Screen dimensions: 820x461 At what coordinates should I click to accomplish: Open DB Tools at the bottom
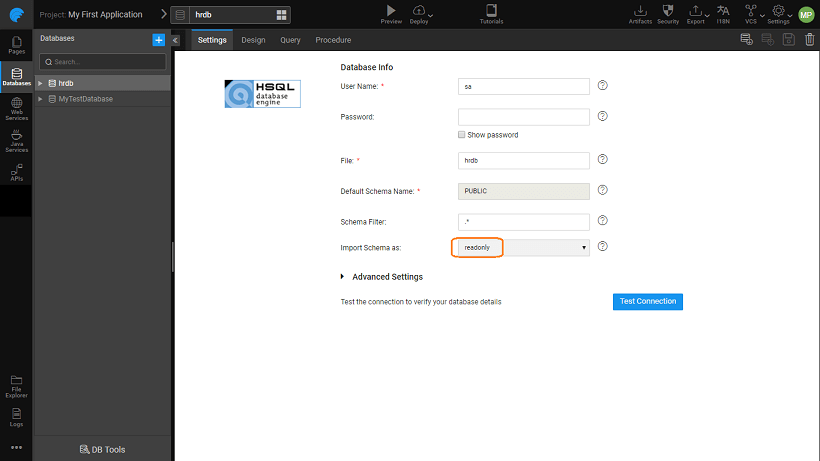click(x=102, y=450)
